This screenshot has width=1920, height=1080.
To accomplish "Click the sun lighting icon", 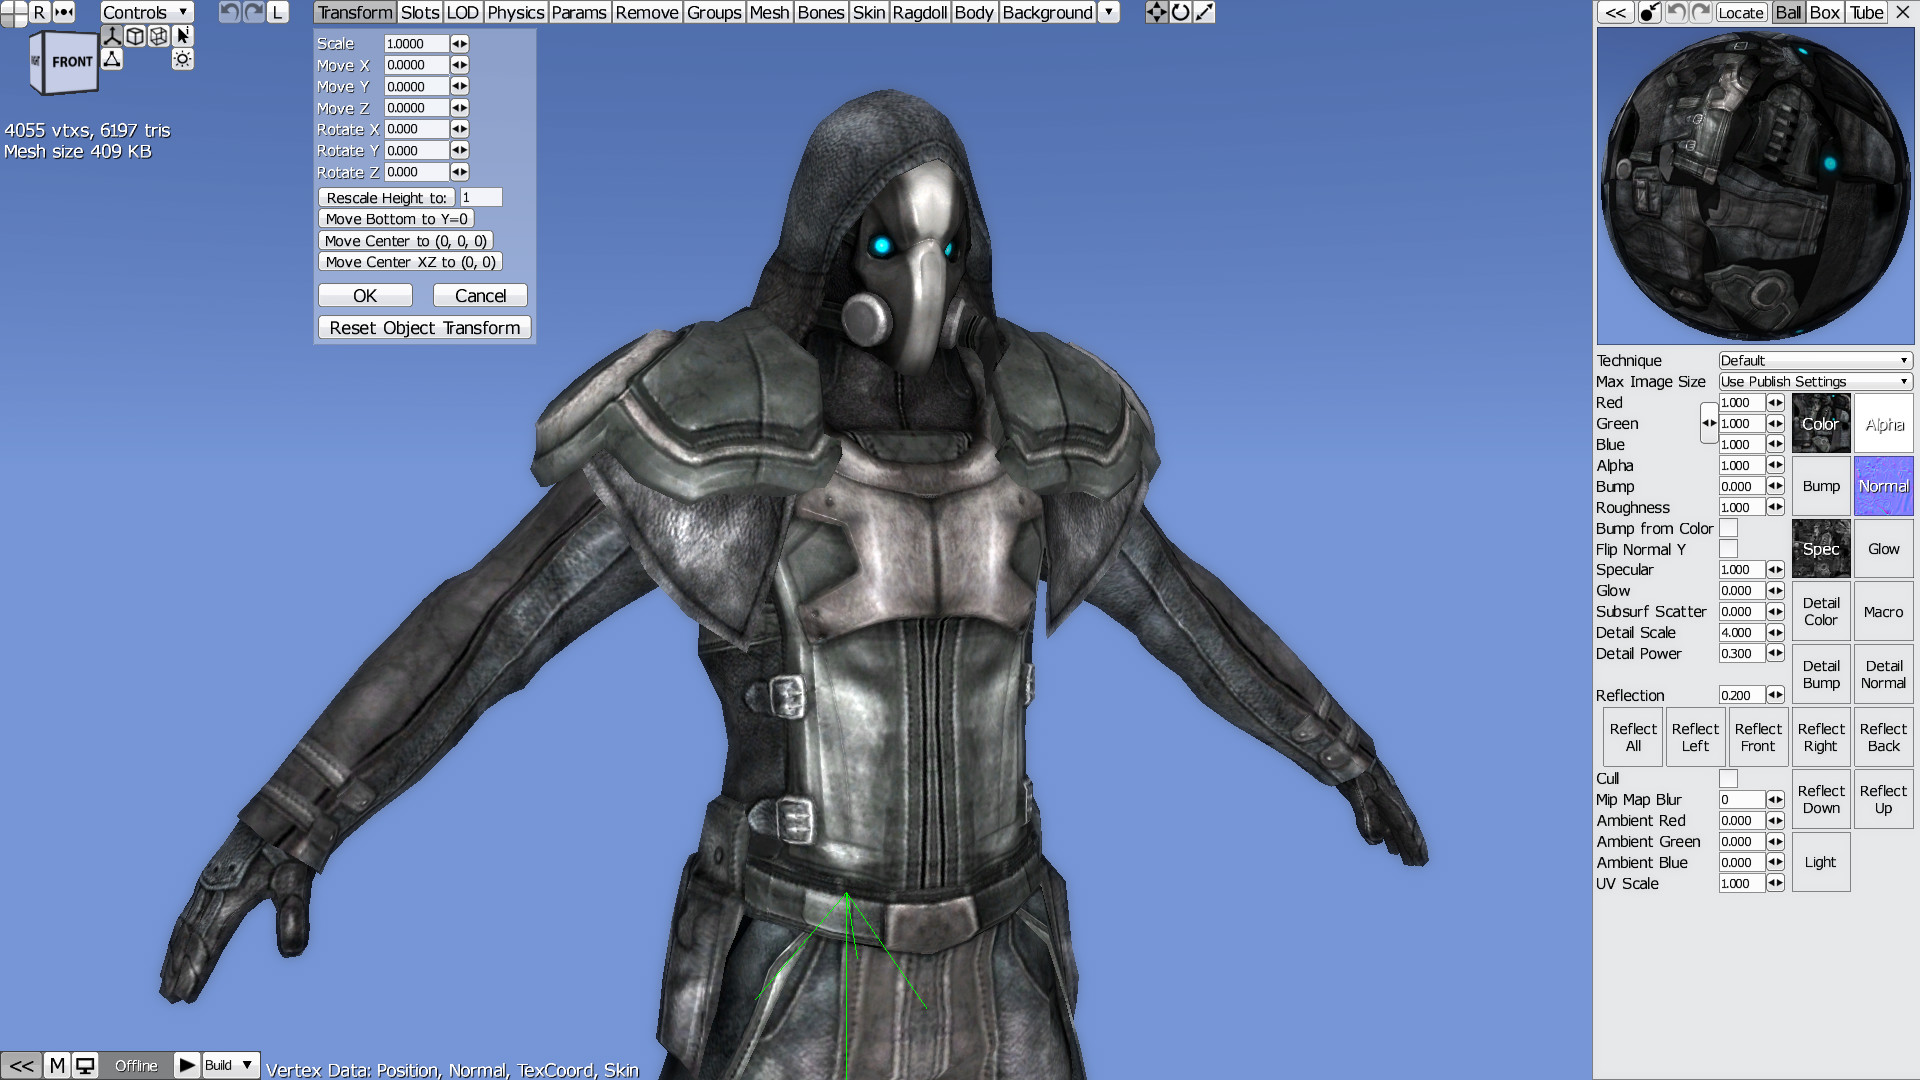I will 182,59.
